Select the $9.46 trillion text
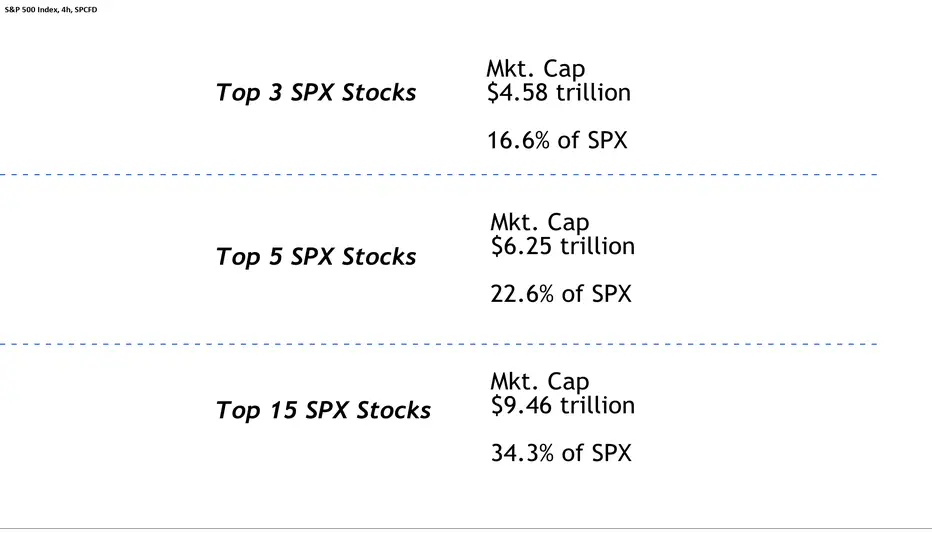The width and height of the screenshot is (932, 550). [x=563, y=406]
